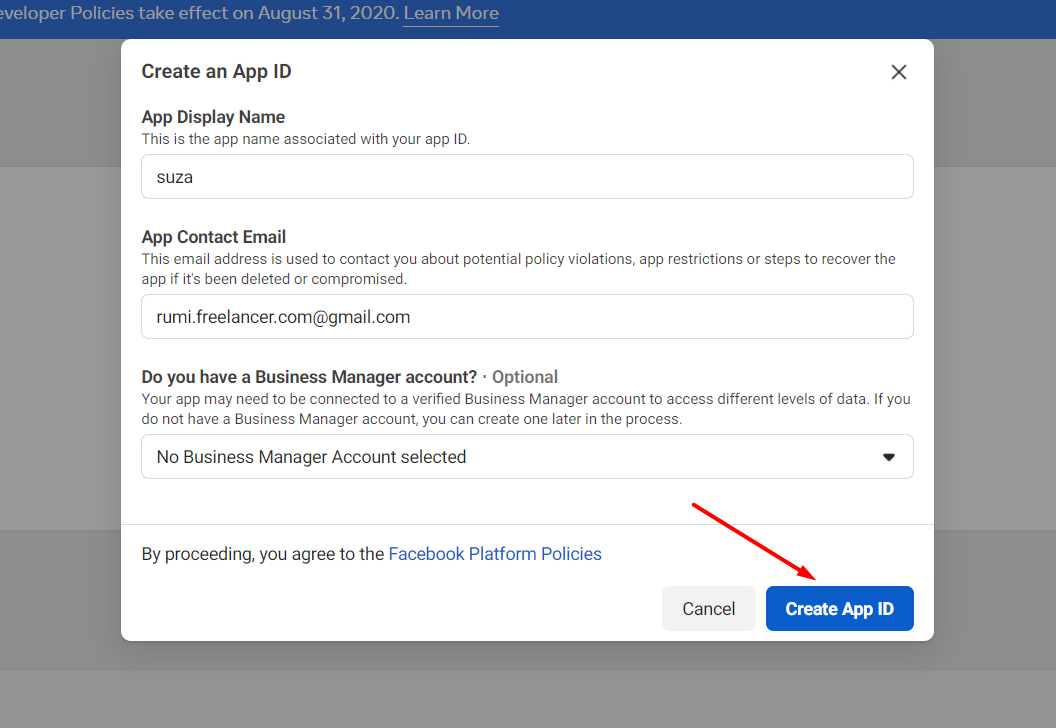Click the 'App Contact Email' label
The height and width of the screenshot is (728, 1056).
(213, 237)
